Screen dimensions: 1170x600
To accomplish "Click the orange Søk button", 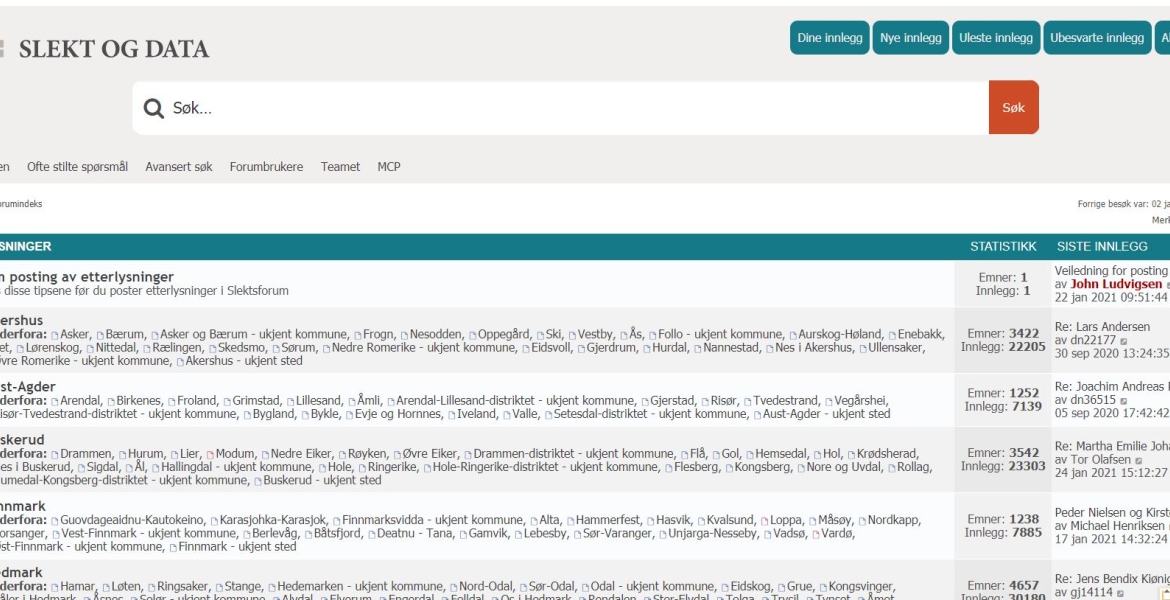I will (1013, 107).
